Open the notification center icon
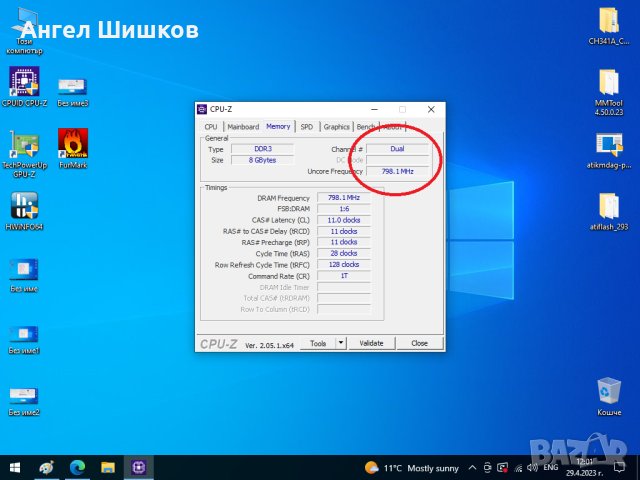Viewport: 640px width, 480px height. tap(619, 468)
